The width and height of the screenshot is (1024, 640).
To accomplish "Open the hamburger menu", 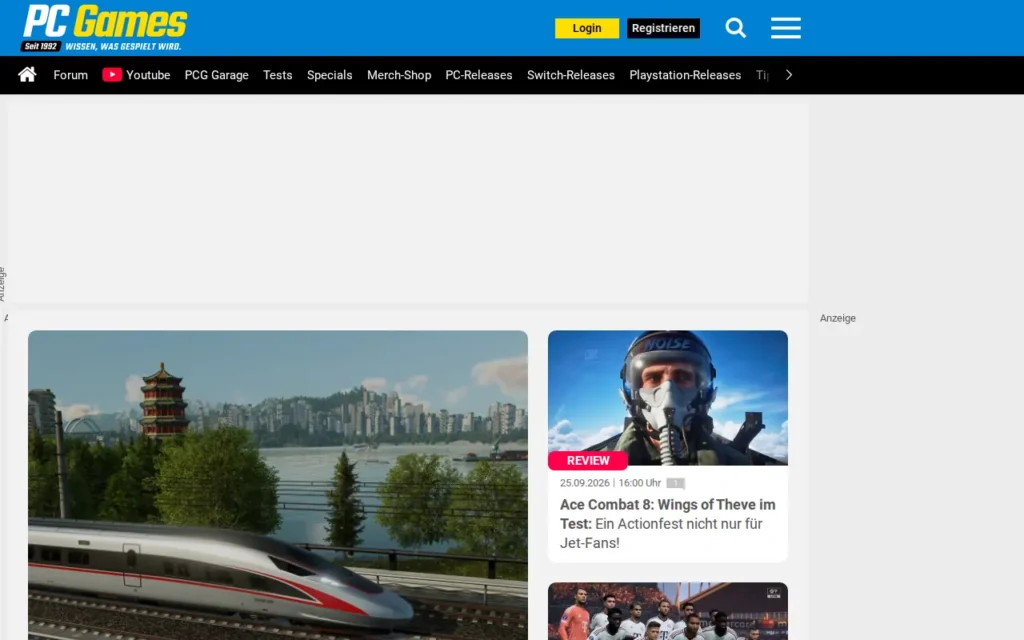I will (786, 28).
